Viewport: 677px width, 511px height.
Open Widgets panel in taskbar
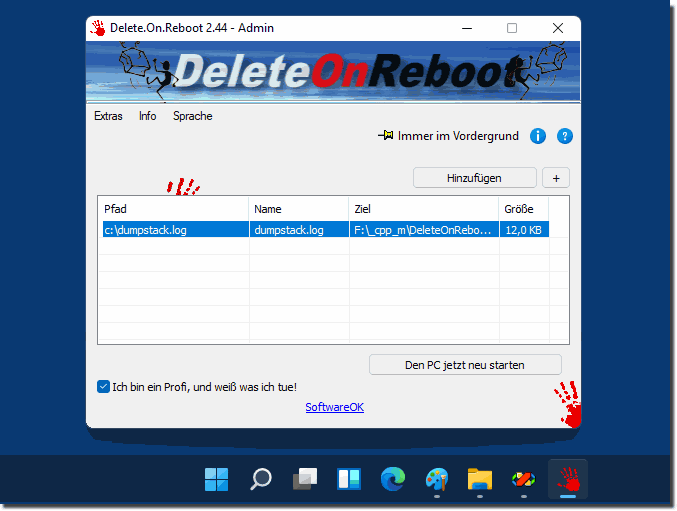tap(349, 479)
